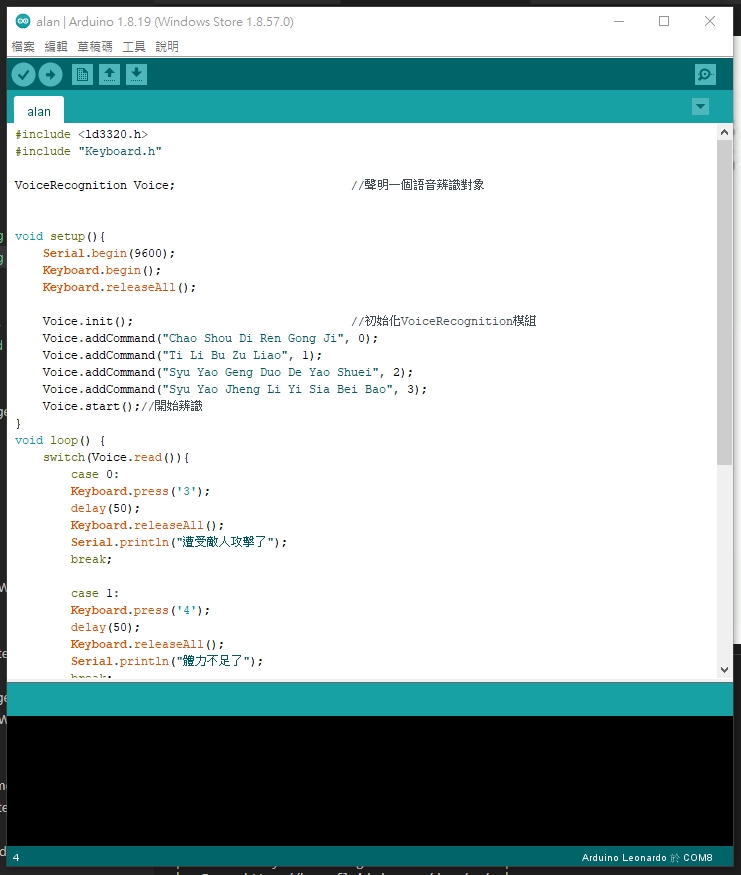Click the comment '//聲明一個語音辨識對象'
This screenshot has width=741, height=875.
coord(418,185)
